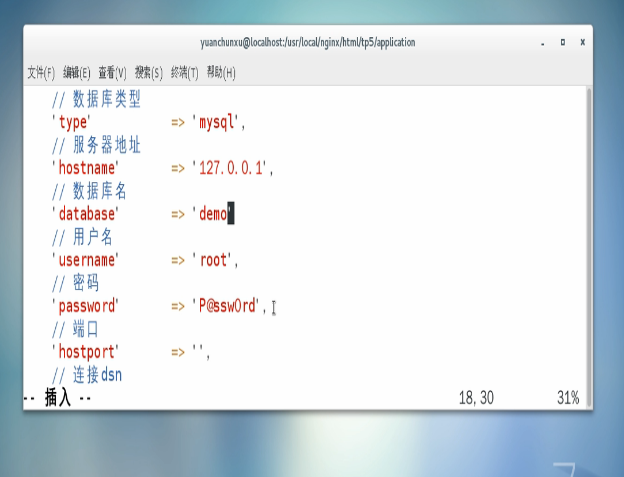Maximize the terminal window
Viewport: 624px width, 477px height.
click(x=563, y=42)
